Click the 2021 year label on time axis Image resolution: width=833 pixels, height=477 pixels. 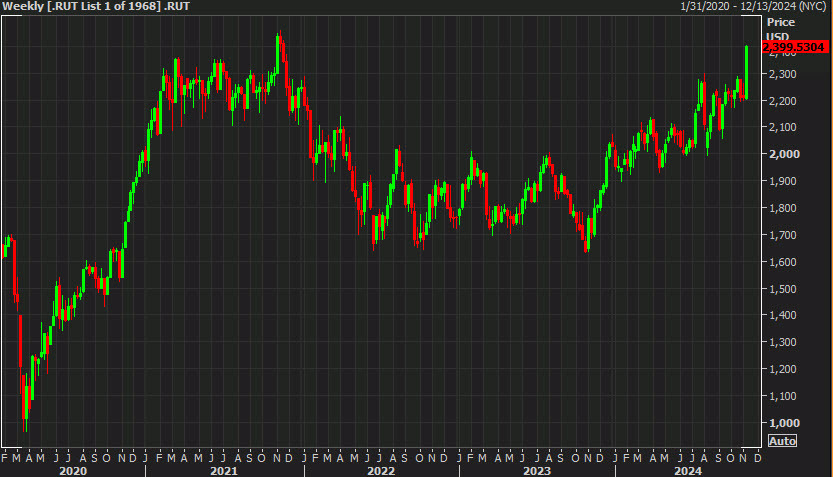pos(224,471)
